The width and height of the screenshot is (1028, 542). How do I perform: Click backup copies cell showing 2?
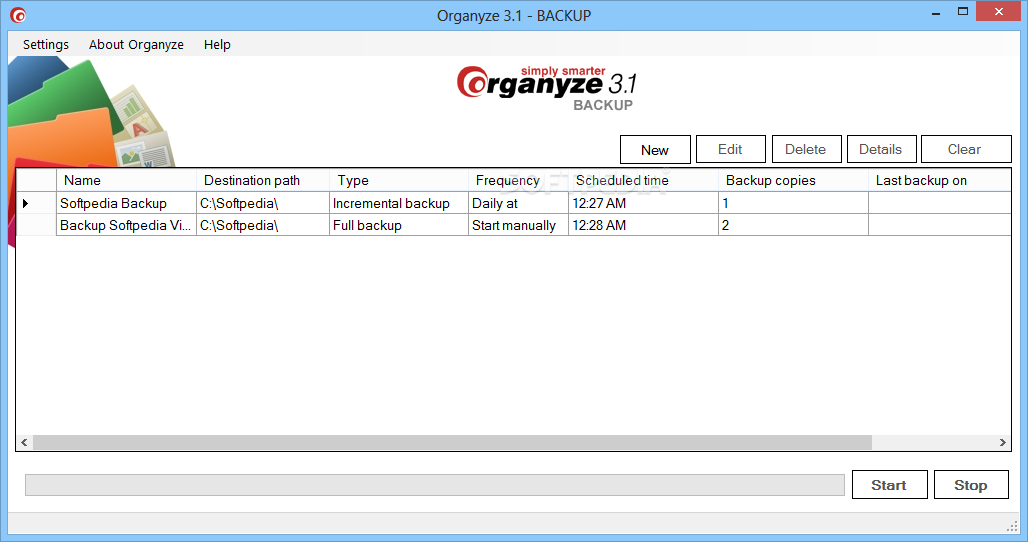pos(793,225)
